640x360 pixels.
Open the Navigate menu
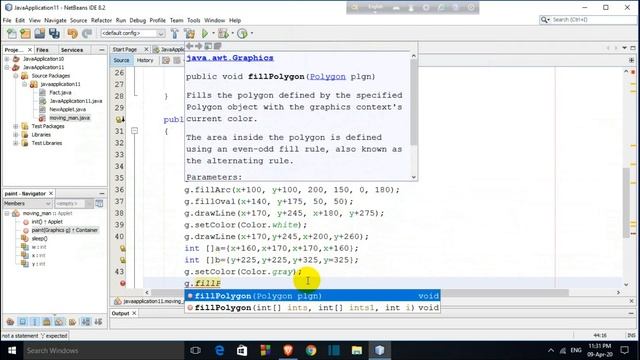pos(55,20)
